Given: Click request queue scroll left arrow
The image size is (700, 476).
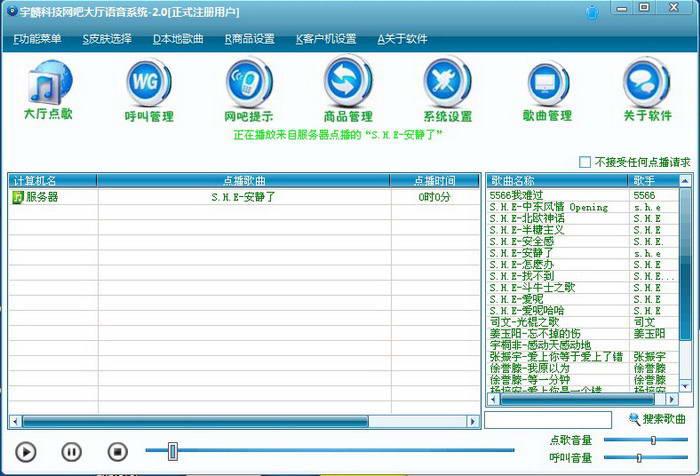Looking at the screenshot, I should click(15, 421).
